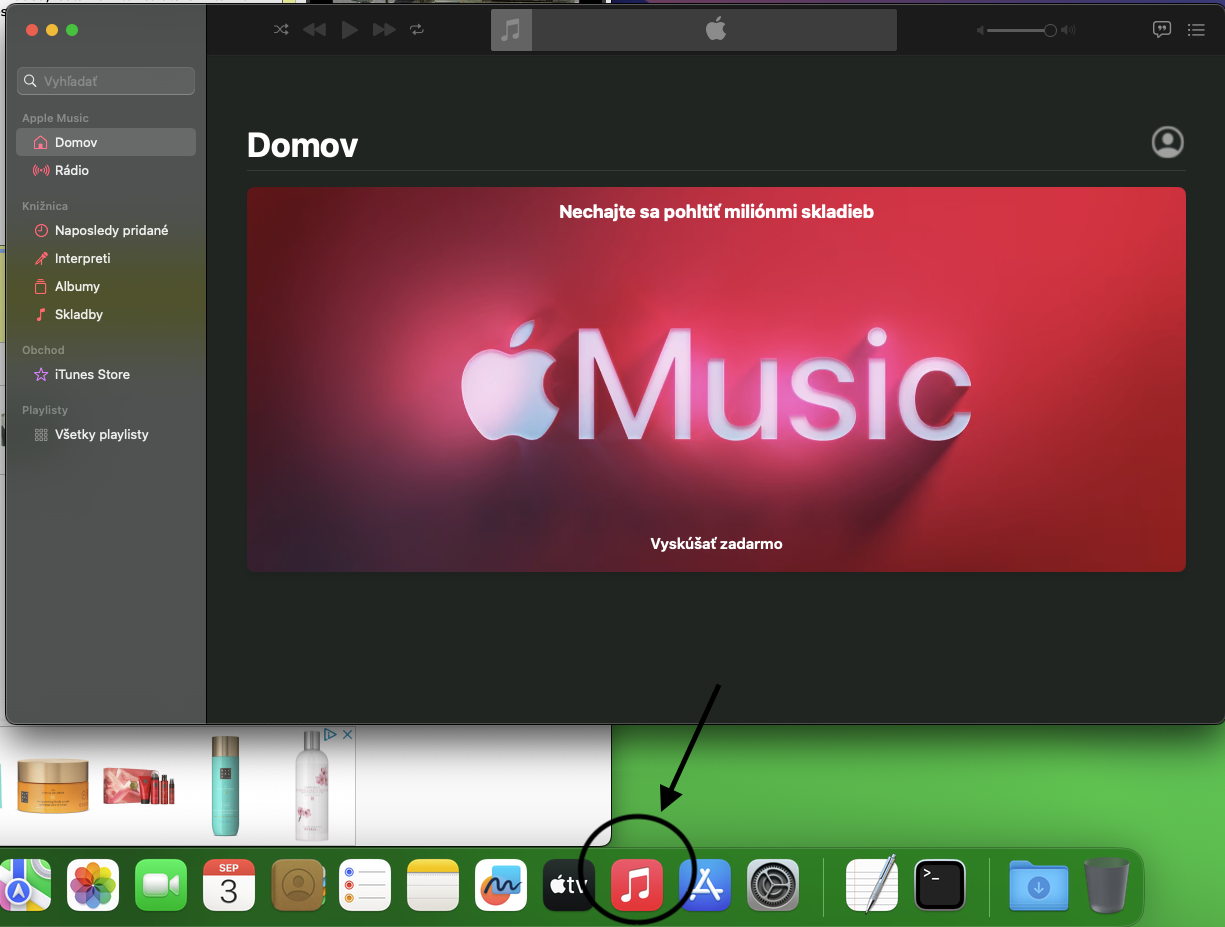Open Contacts from the Dock

point(297,885)
